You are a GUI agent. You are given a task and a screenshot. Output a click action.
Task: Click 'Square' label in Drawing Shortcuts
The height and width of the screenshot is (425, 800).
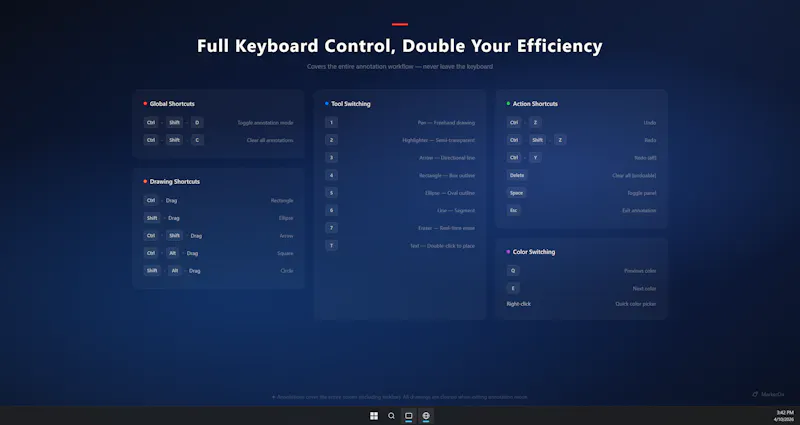click(285, 253)
